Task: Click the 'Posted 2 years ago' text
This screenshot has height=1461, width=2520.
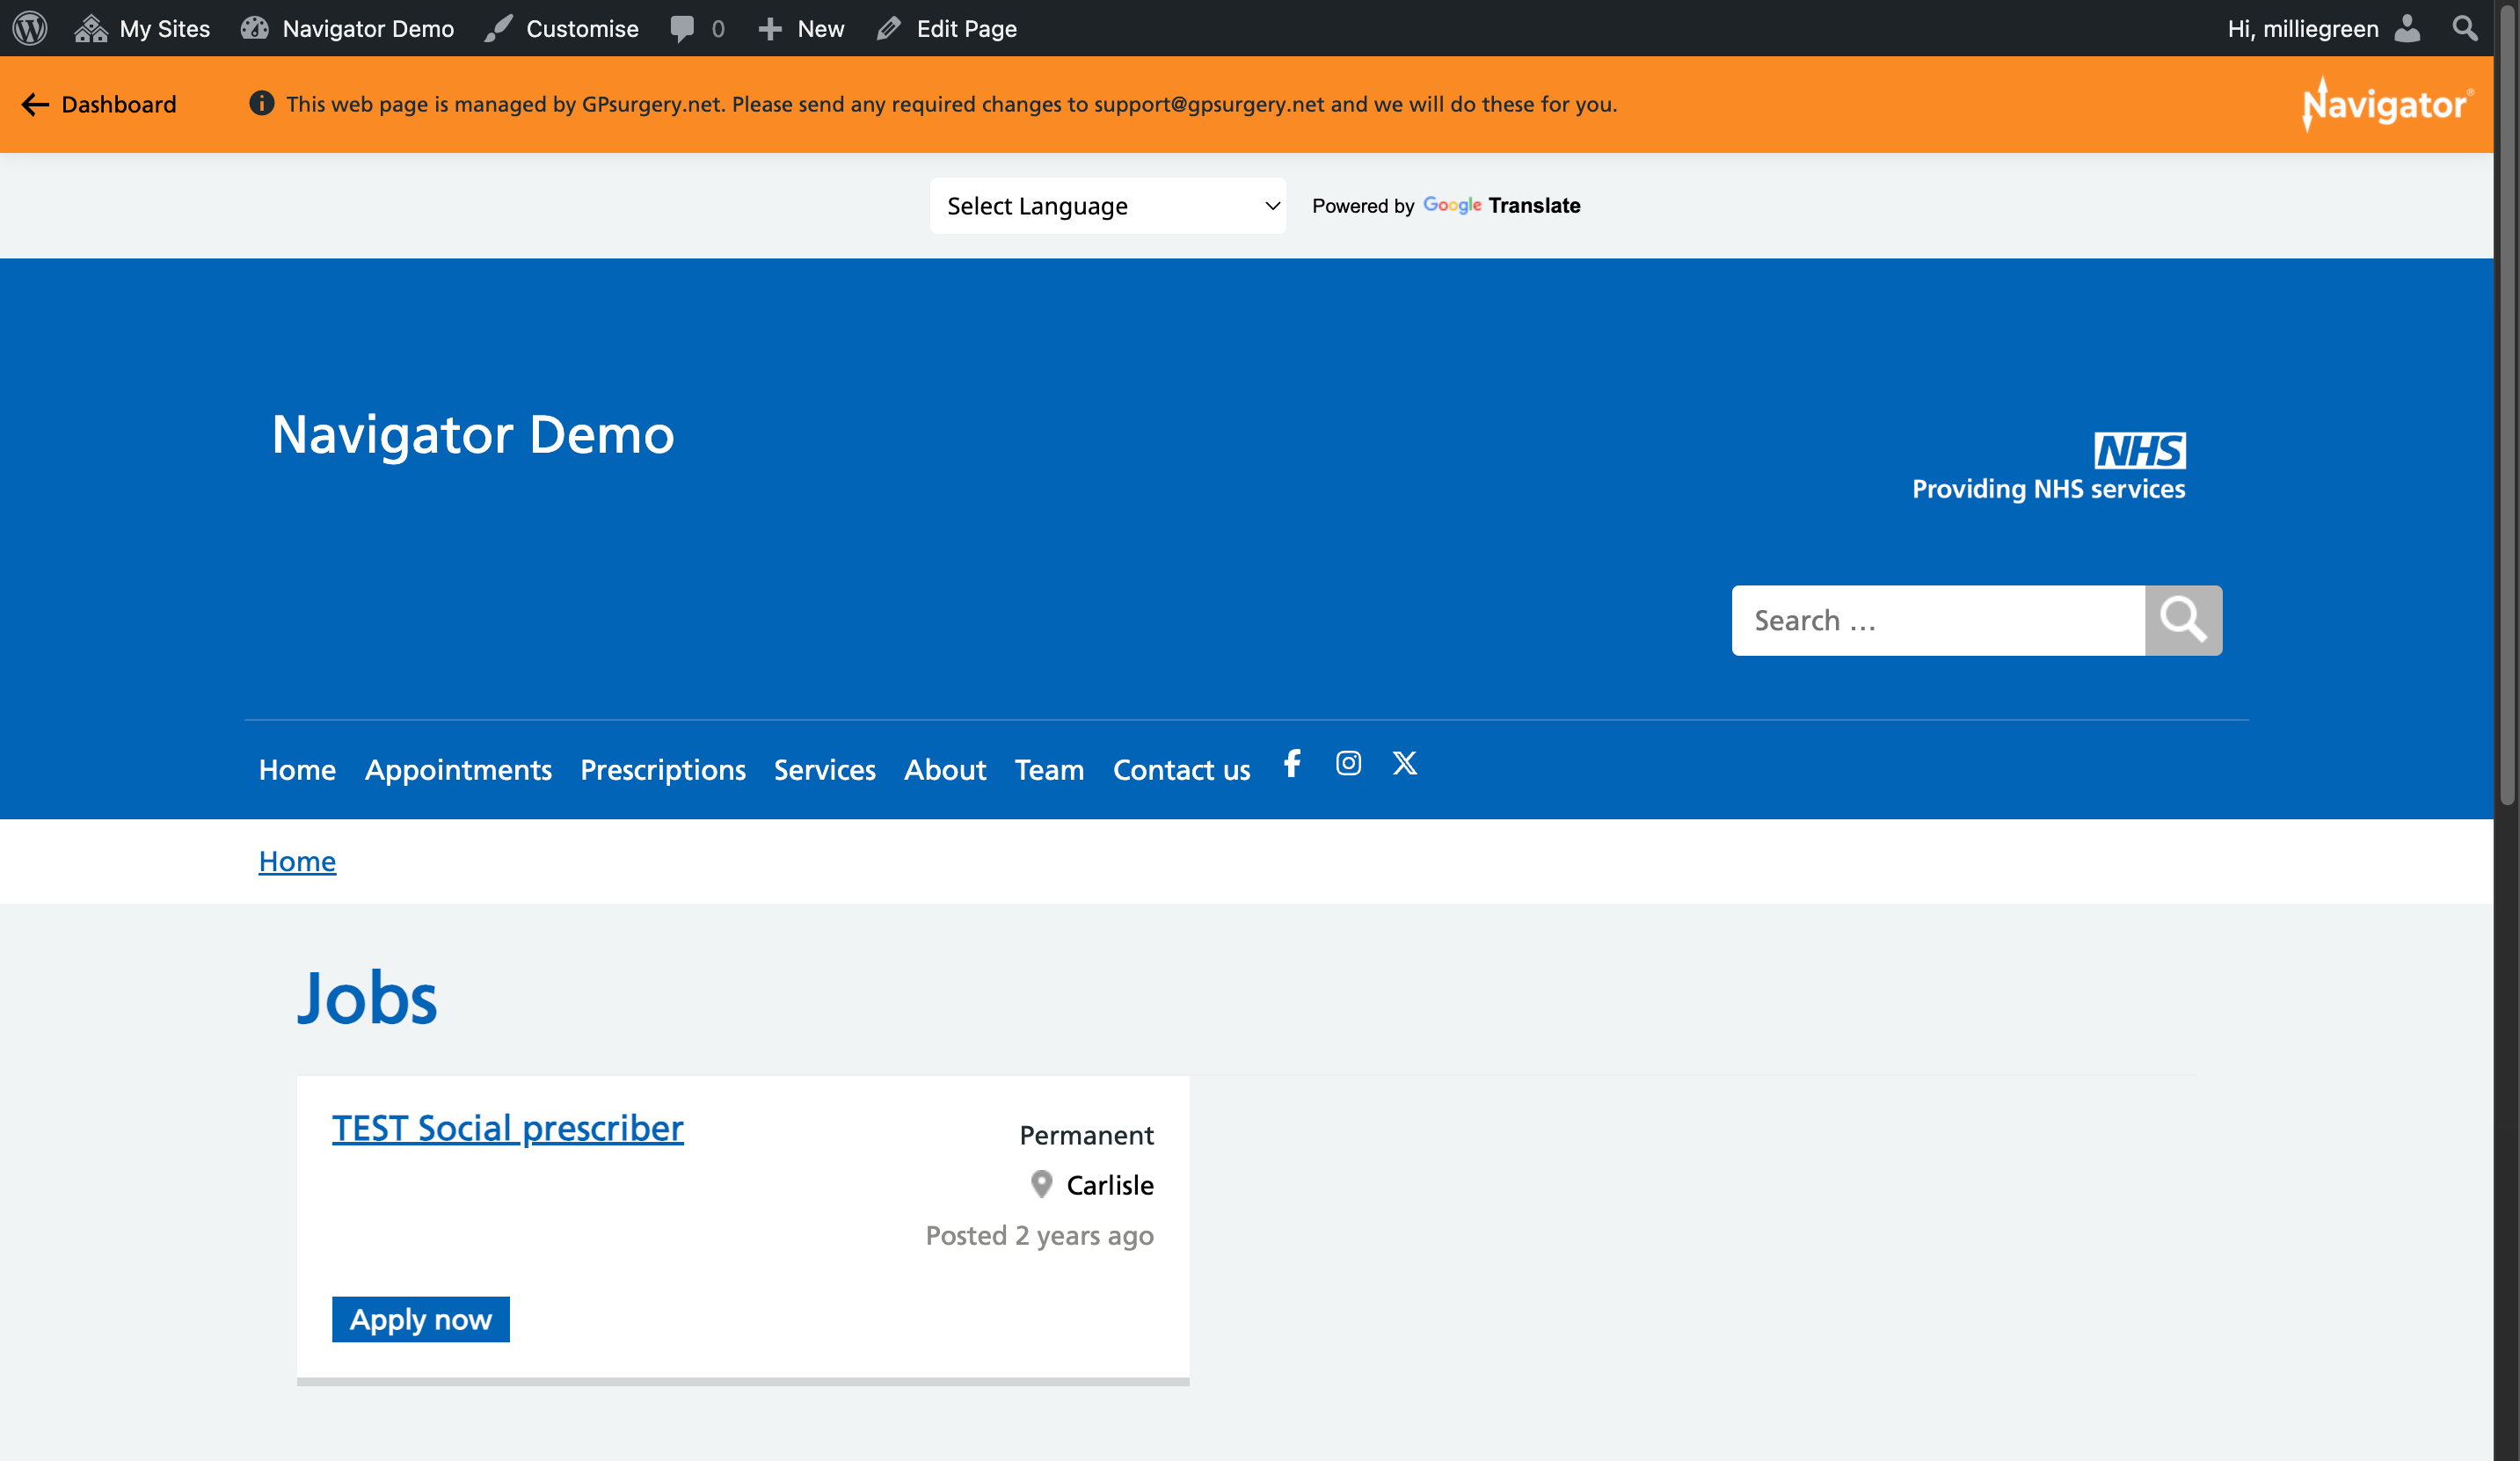Action: click(1039, 1235)
